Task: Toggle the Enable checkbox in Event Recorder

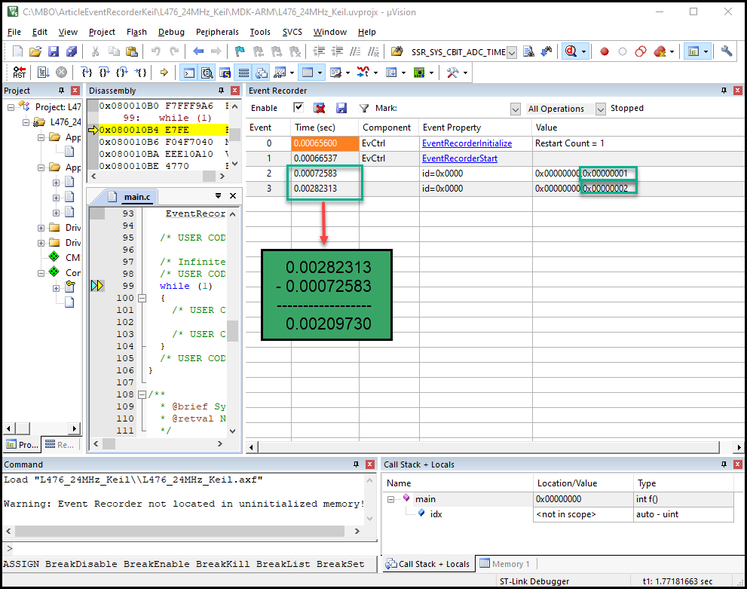Action: pyautogui.click(x=298, y=108)
